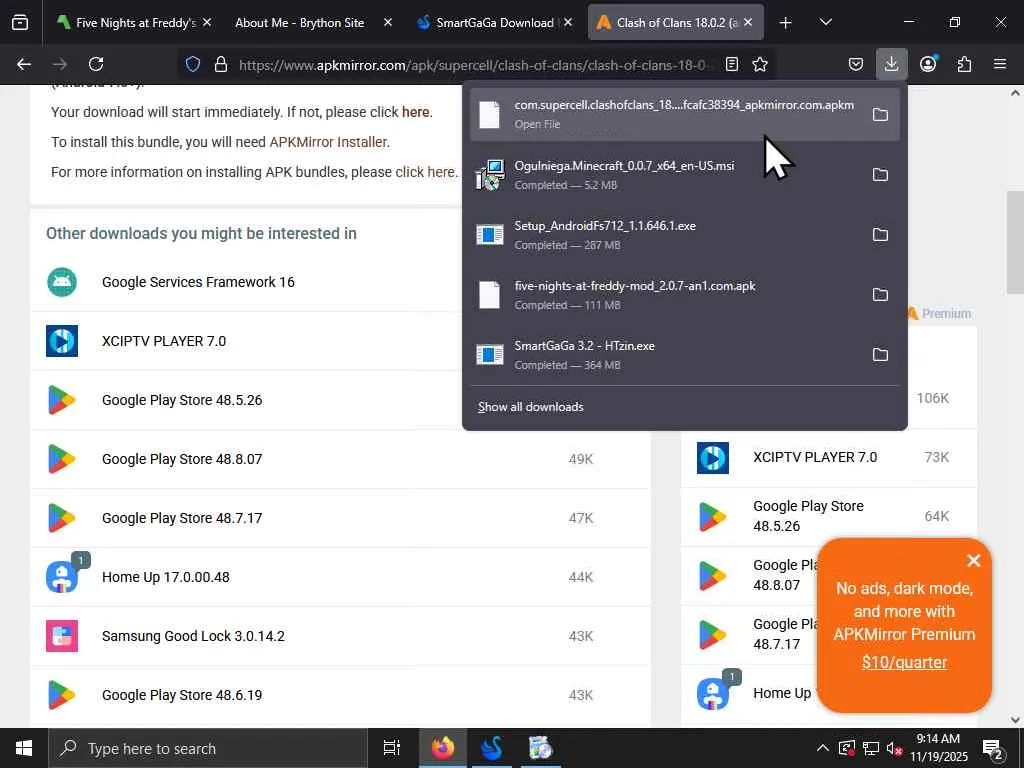Click Google Services Framework android icon

(x=62, y=282)
